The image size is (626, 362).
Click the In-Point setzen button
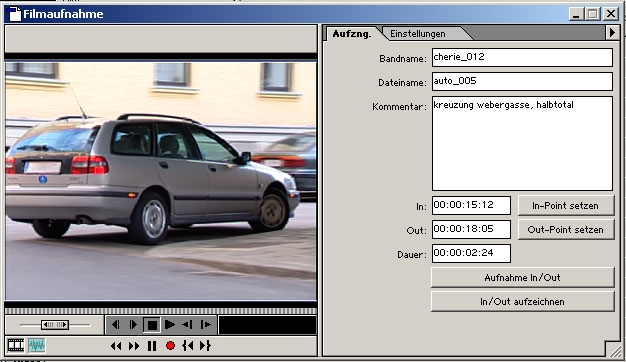pyautogui.click(x=566, y=206)
